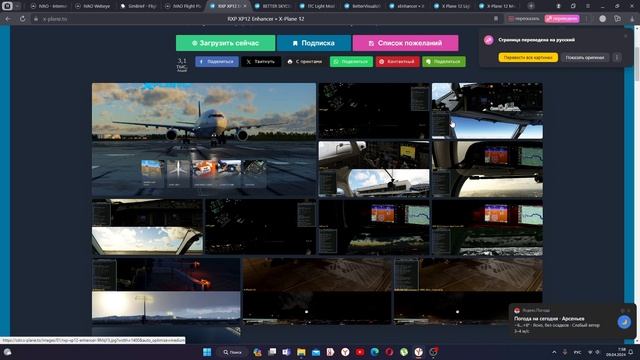Click the pink Список пожеланий button

pyautogui.click(x=405, y=43)
